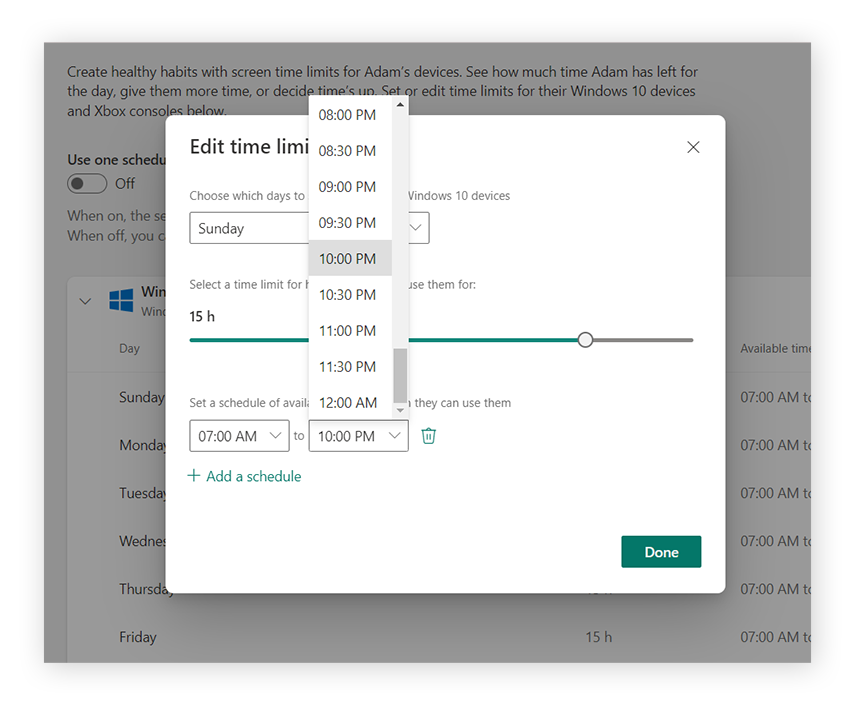Select 12:00 AM from the time list
Viewport: 855px width, 706px height.
[348, 402]
